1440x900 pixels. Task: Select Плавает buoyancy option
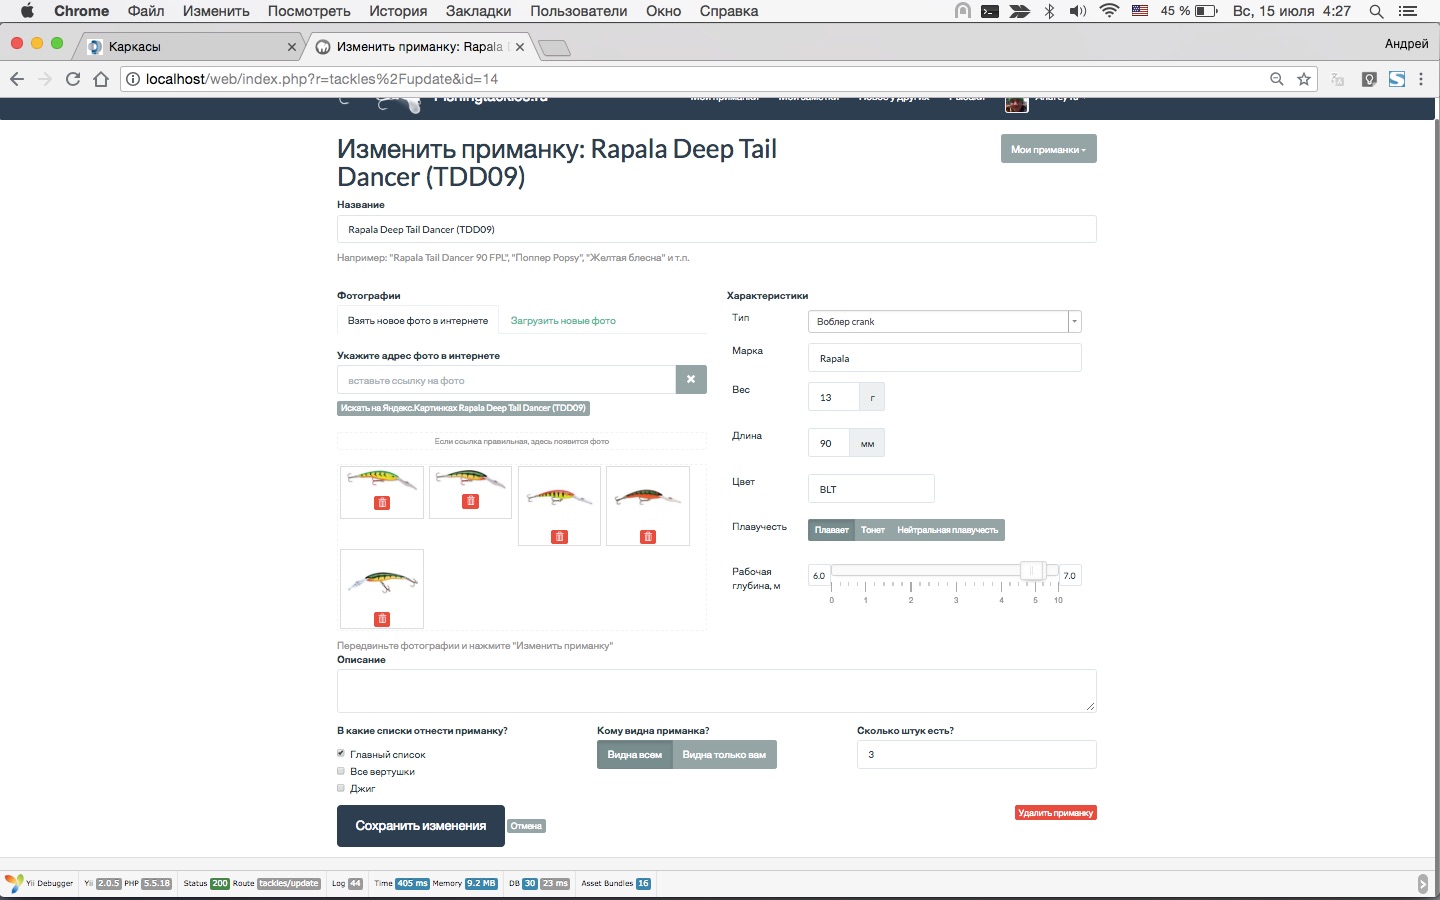(831, 530)
